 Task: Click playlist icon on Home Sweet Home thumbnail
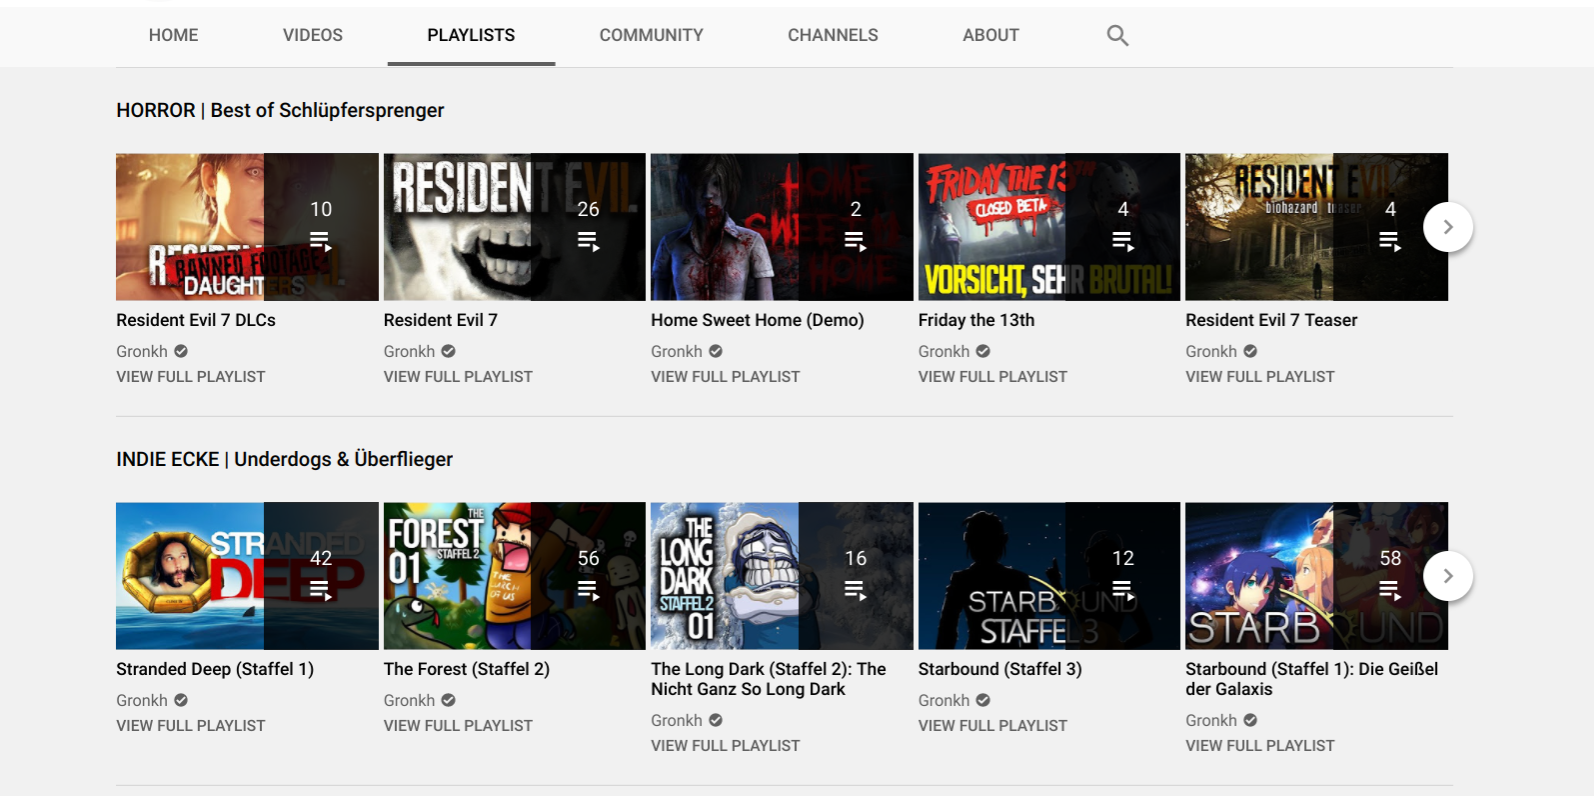855,241
